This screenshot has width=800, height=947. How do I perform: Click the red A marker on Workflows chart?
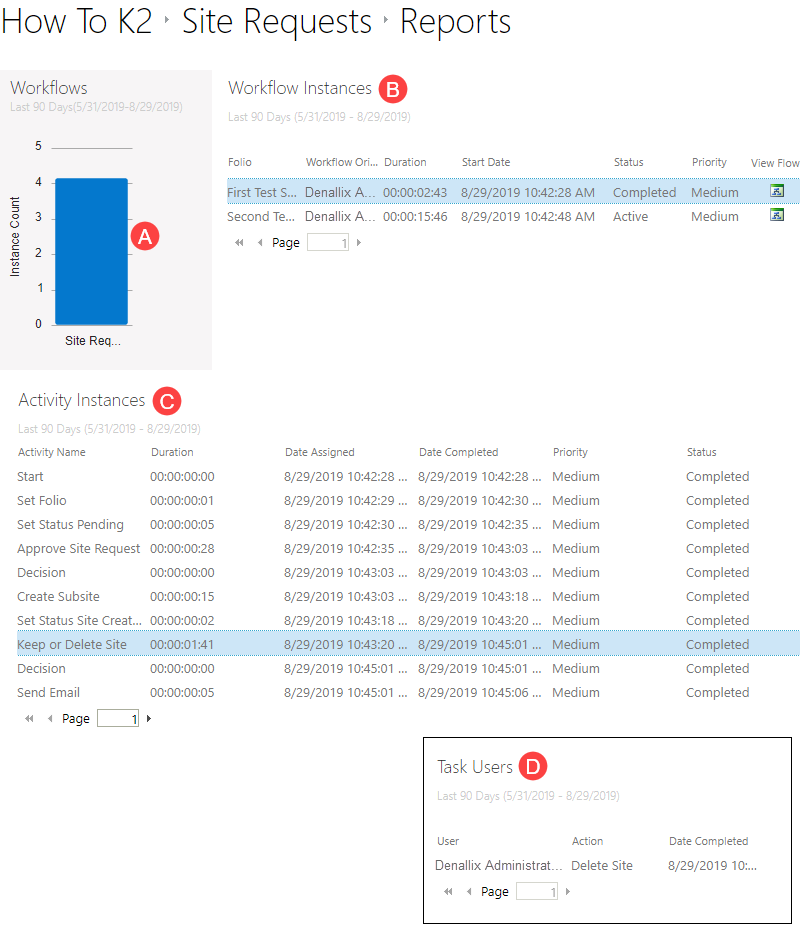point(145,236)
